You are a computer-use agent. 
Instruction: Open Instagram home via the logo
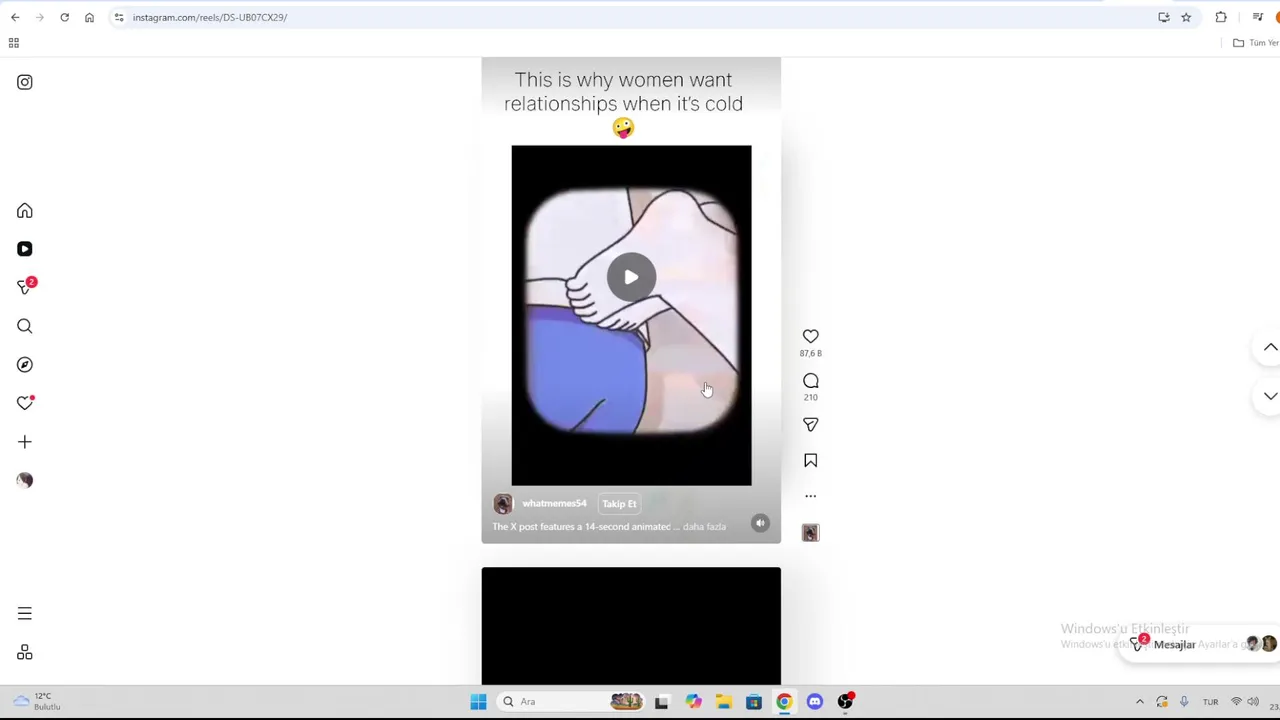(x=25, y=82)
